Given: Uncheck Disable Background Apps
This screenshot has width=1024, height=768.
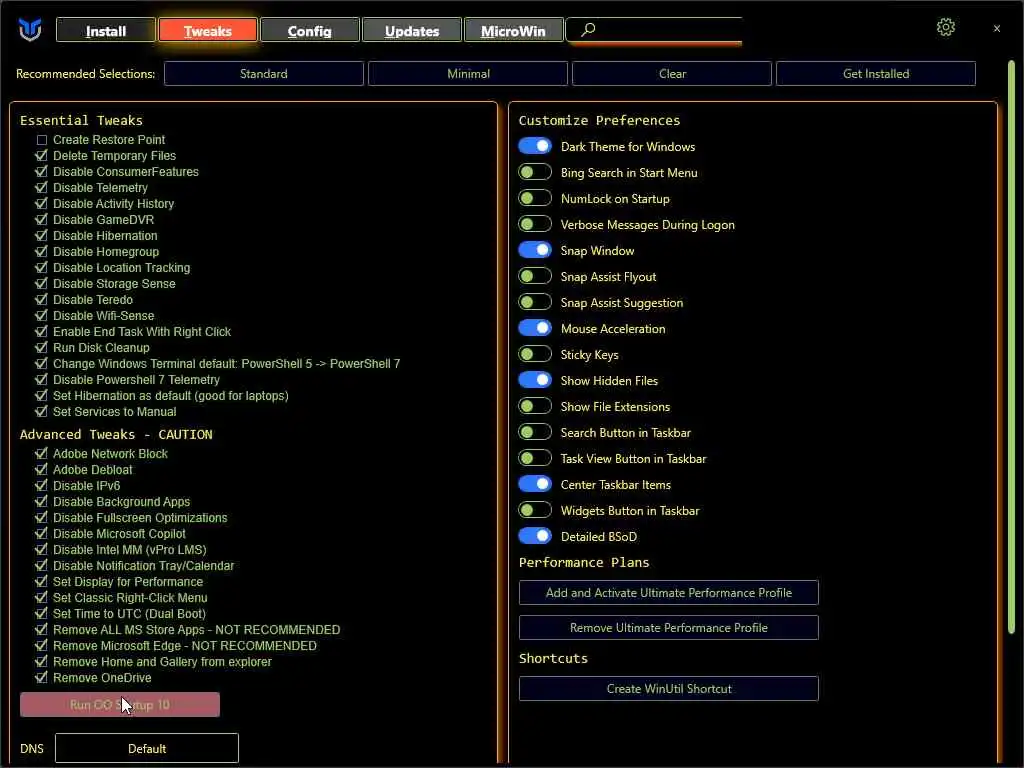Looking at the screenshot, I should (42, 502).
